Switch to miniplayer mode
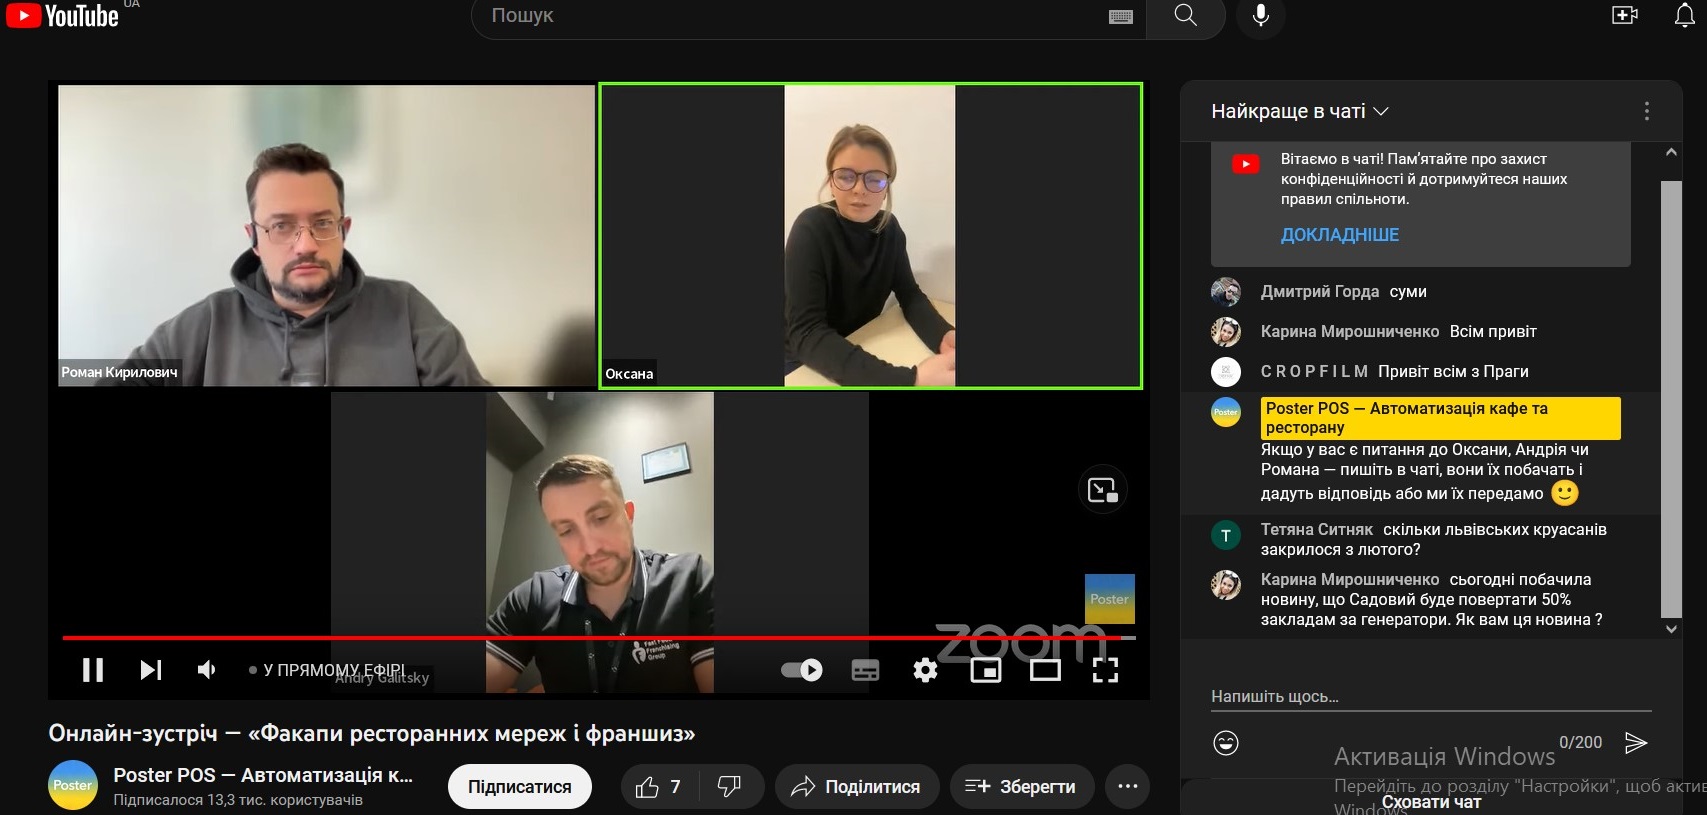 (x=985, y=670)
